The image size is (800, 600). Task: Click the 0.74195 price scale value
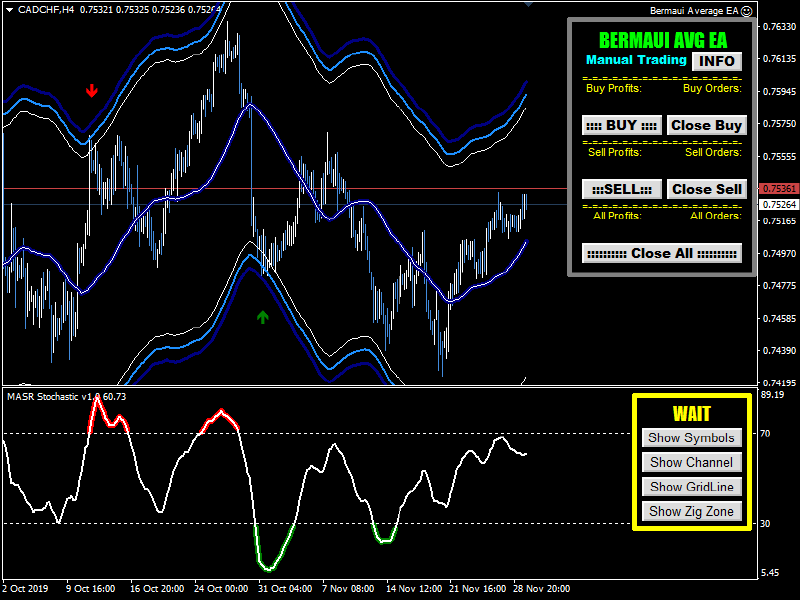779,383
